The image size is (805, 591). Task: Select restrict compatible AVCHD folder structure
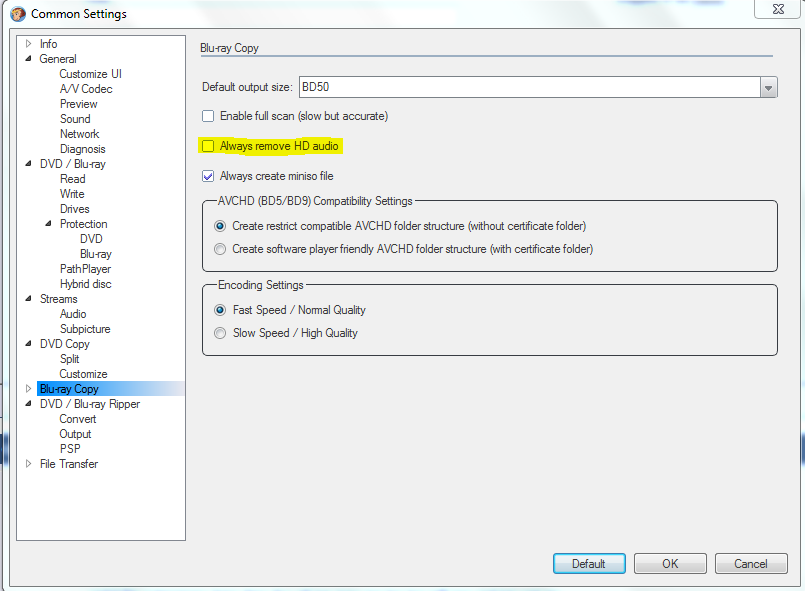(x=220, y=226)
